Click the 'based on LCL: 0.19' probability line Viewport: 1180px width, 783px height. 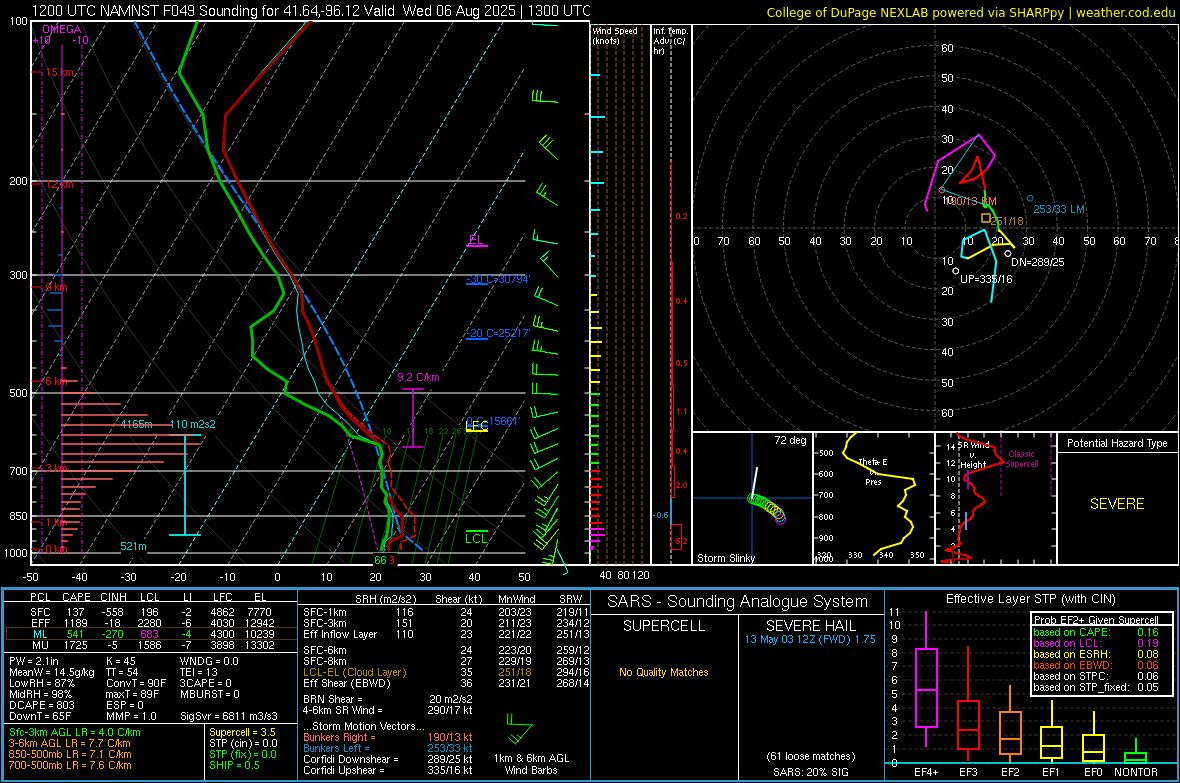1096,643
